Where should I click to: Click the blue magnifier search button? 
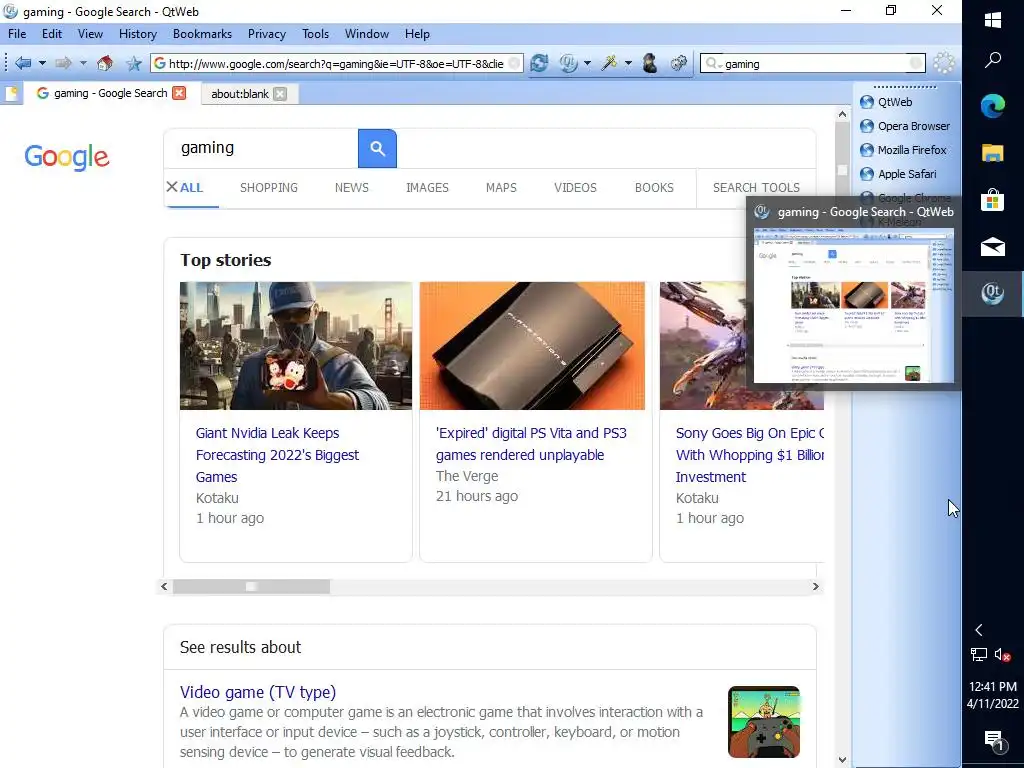point(377,148)
